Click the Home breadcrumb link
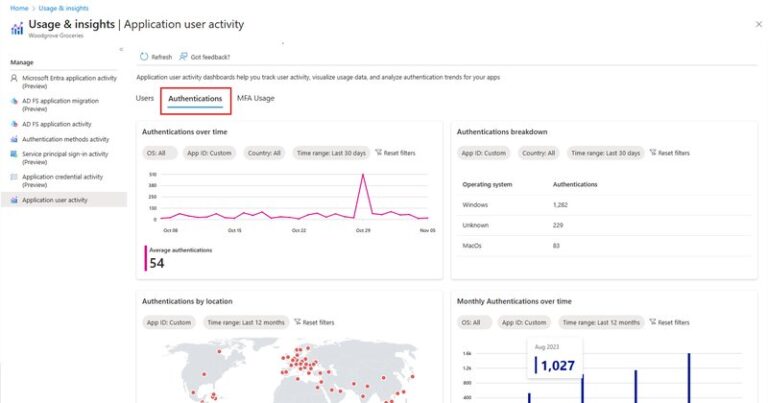This screenshot has height=403, width=768. pos(19,8)
